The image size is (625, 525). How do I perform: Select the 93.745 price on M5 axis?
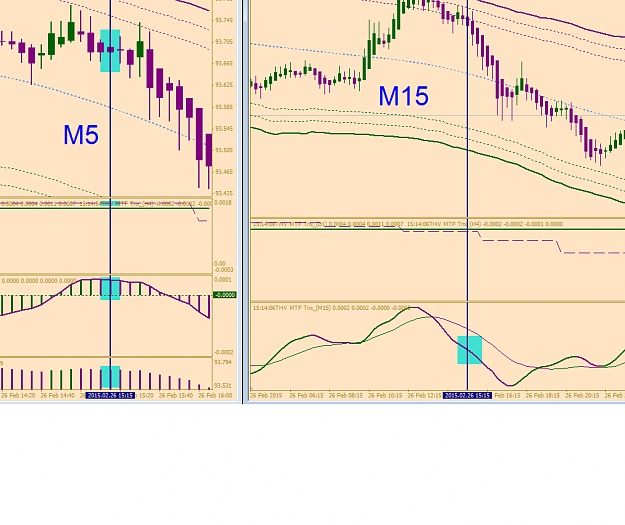[224, 20]
